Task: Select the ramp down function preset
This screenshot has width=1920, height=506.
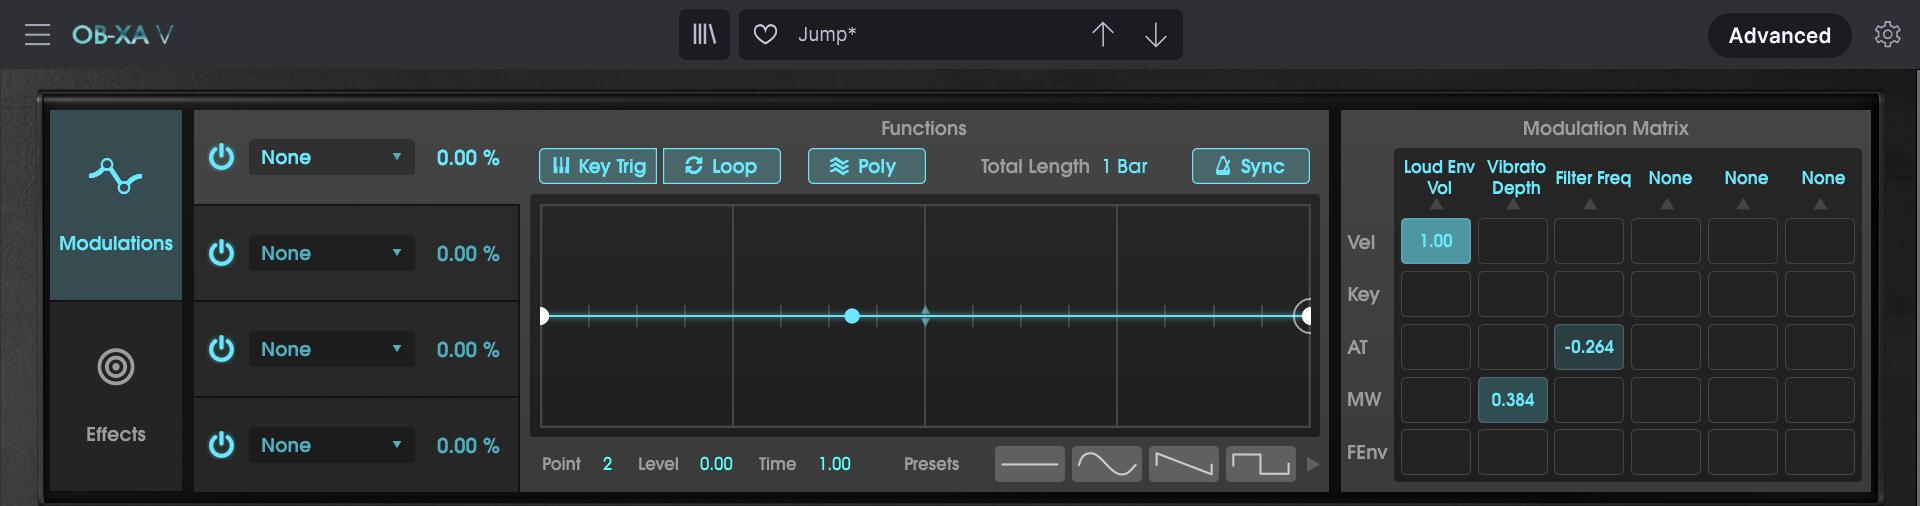Action: coord(1183,464)
